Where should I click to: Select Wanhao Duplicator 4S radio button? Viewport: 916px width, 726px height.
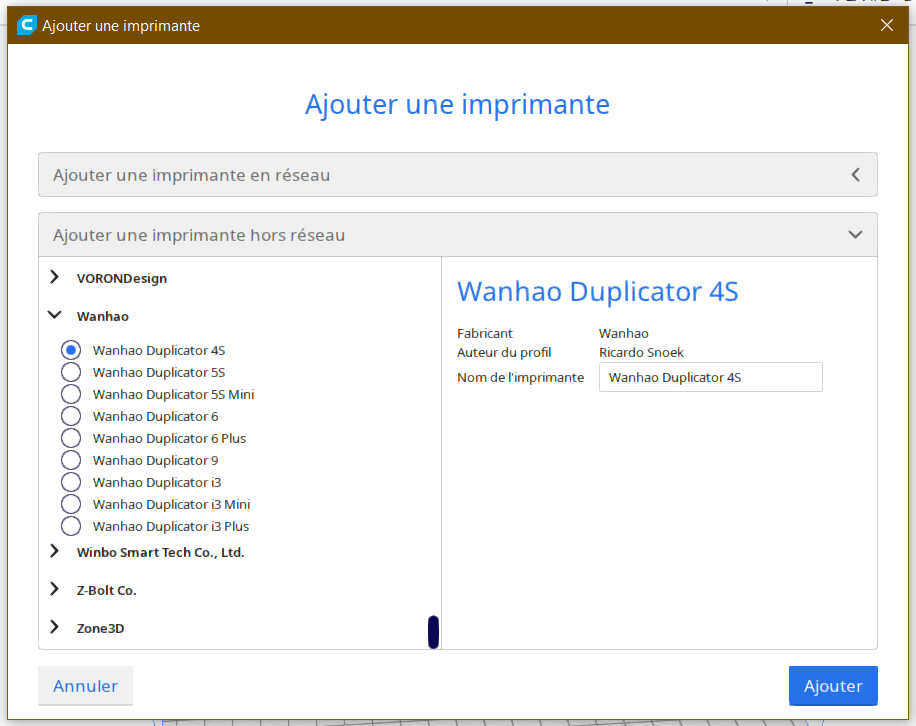(71, 350)
